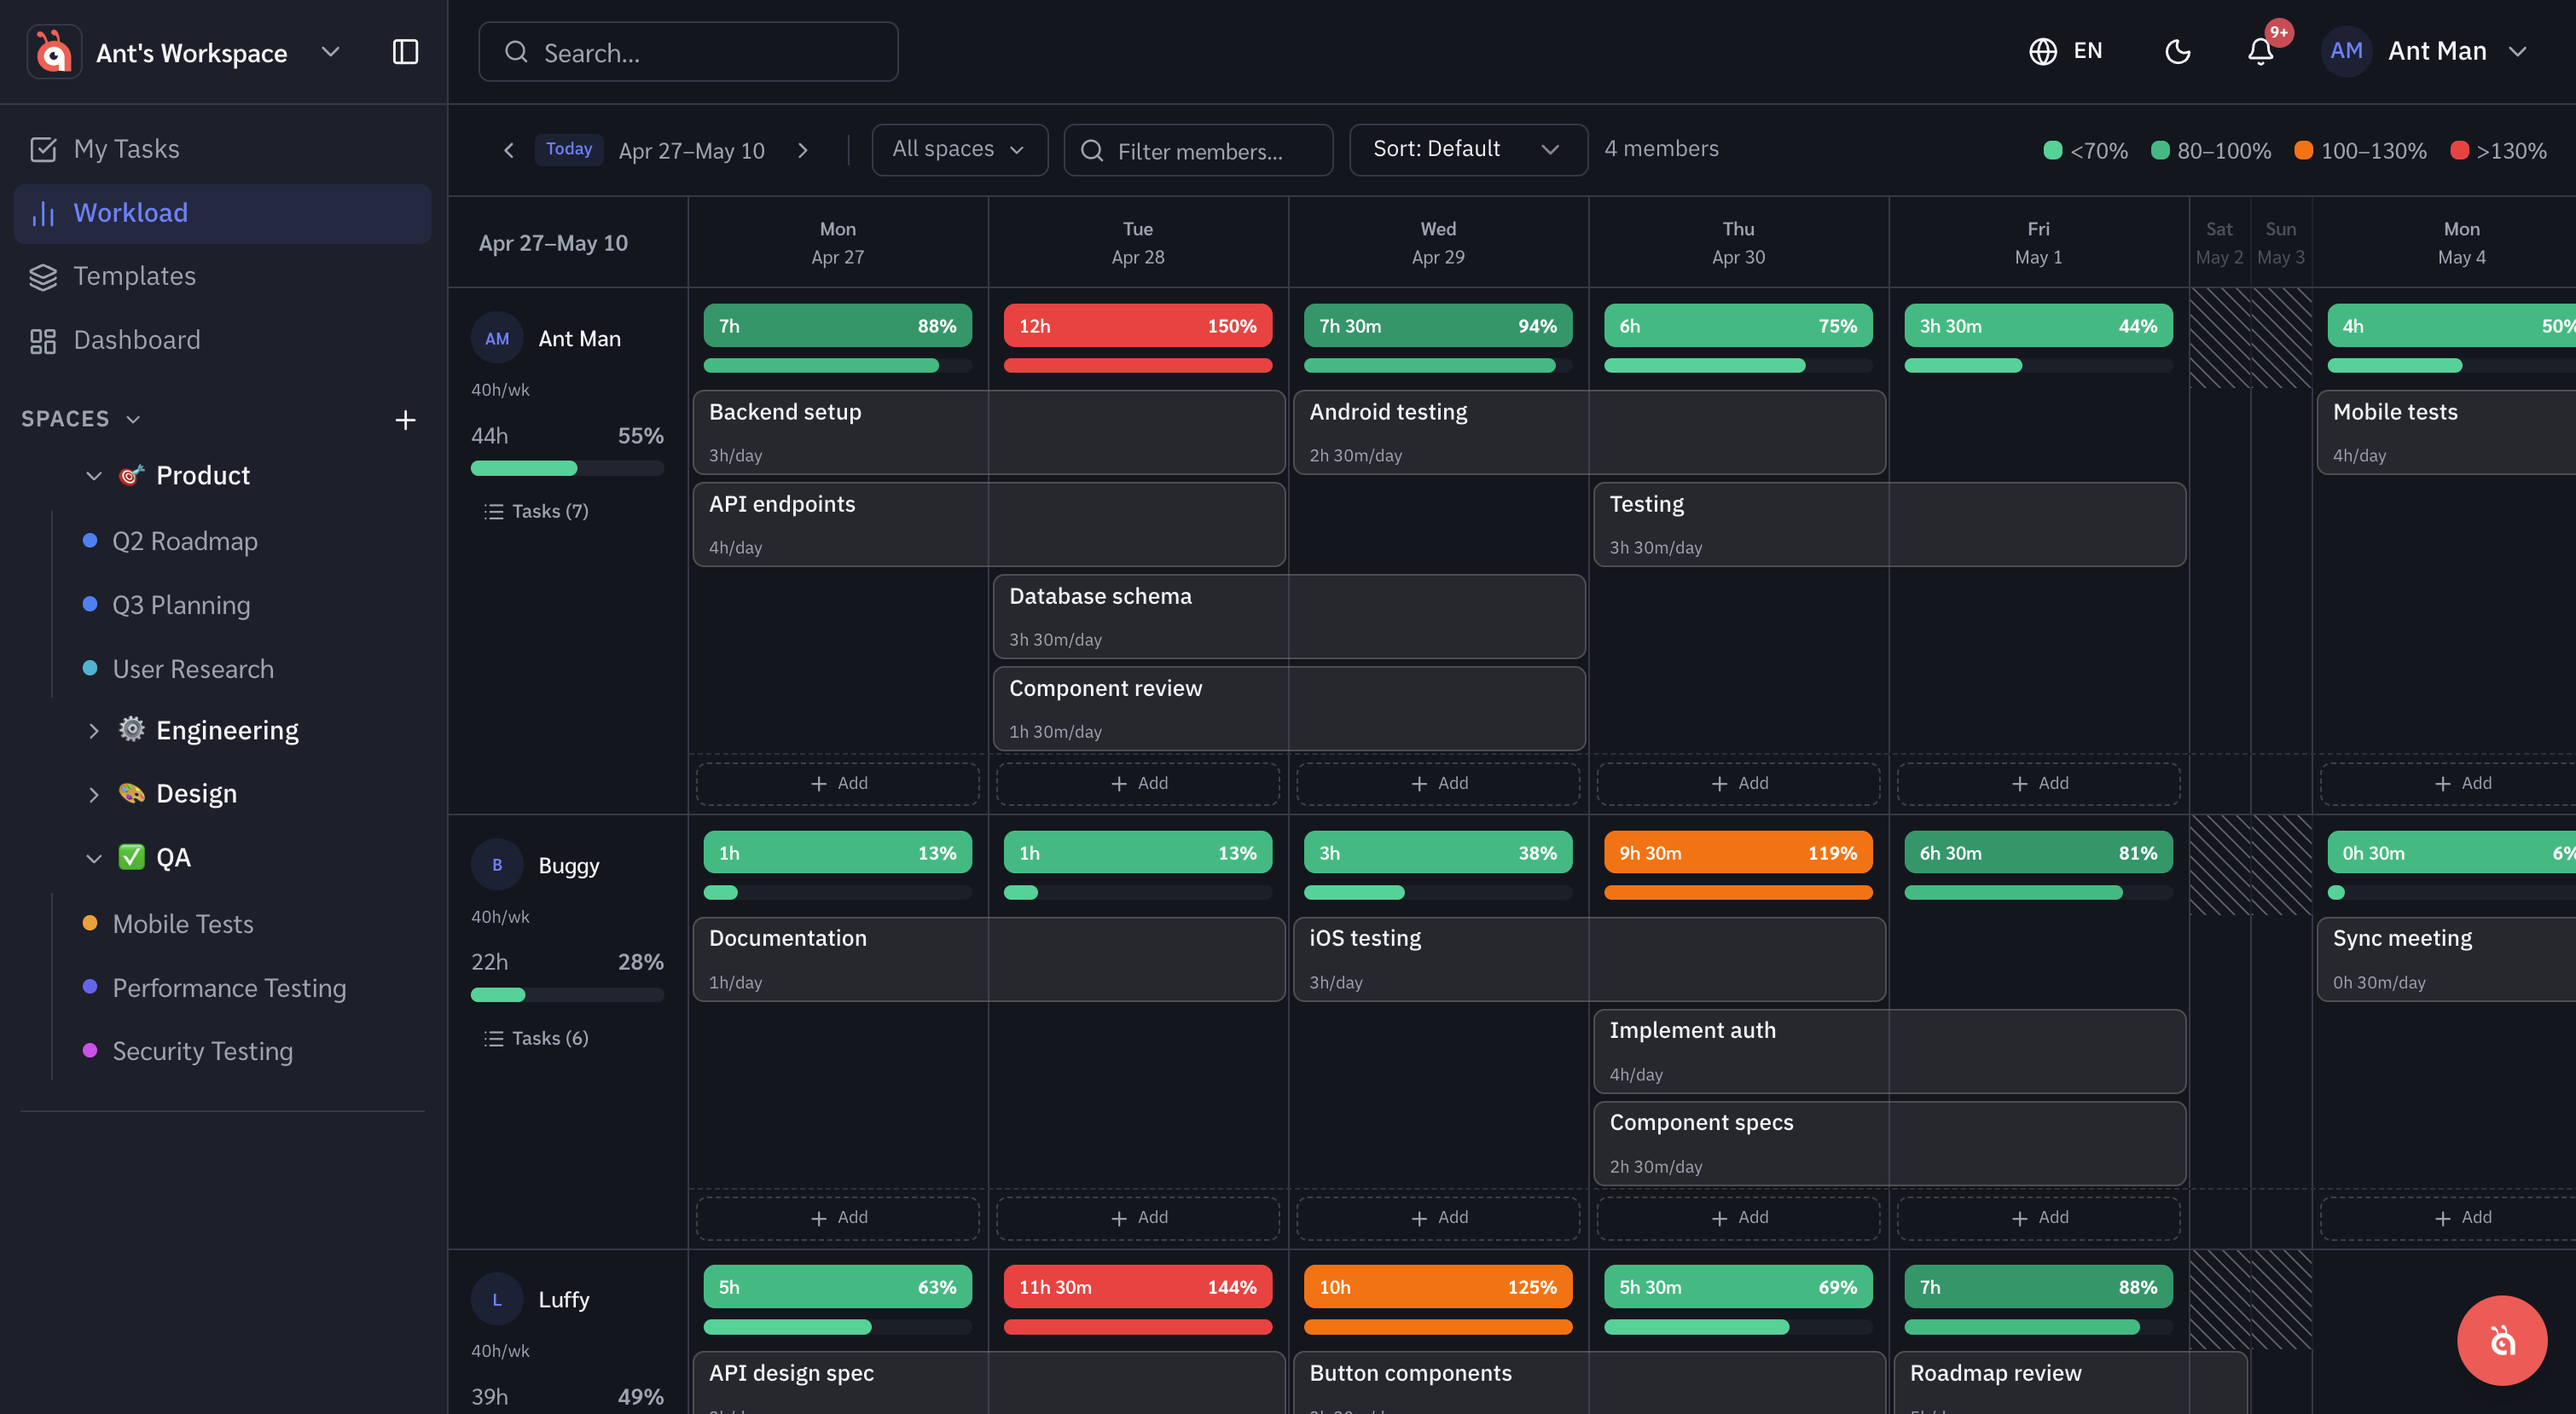Expand the Design space chevron

point(94,795)
